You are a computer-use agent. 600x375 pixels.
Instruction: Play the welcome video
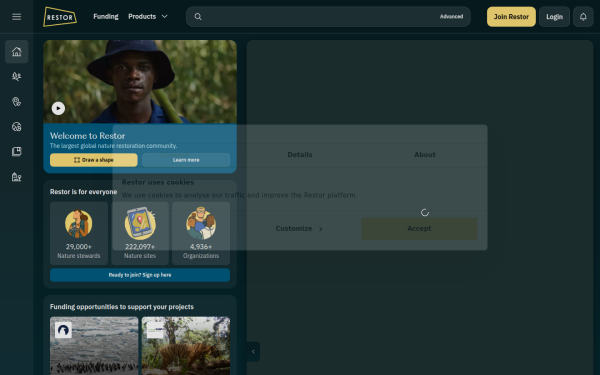tap(58, 108)
